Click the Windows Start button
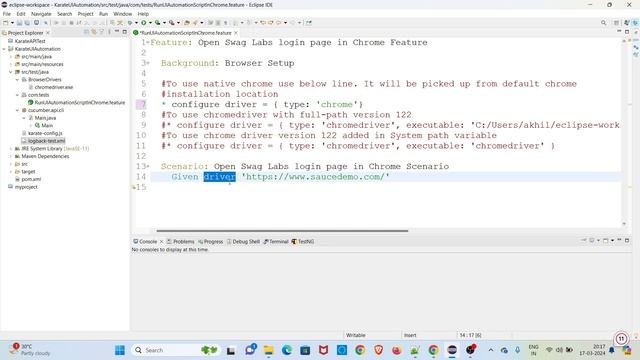The width and height of the screenshot is (640, 360). [120, 350]
